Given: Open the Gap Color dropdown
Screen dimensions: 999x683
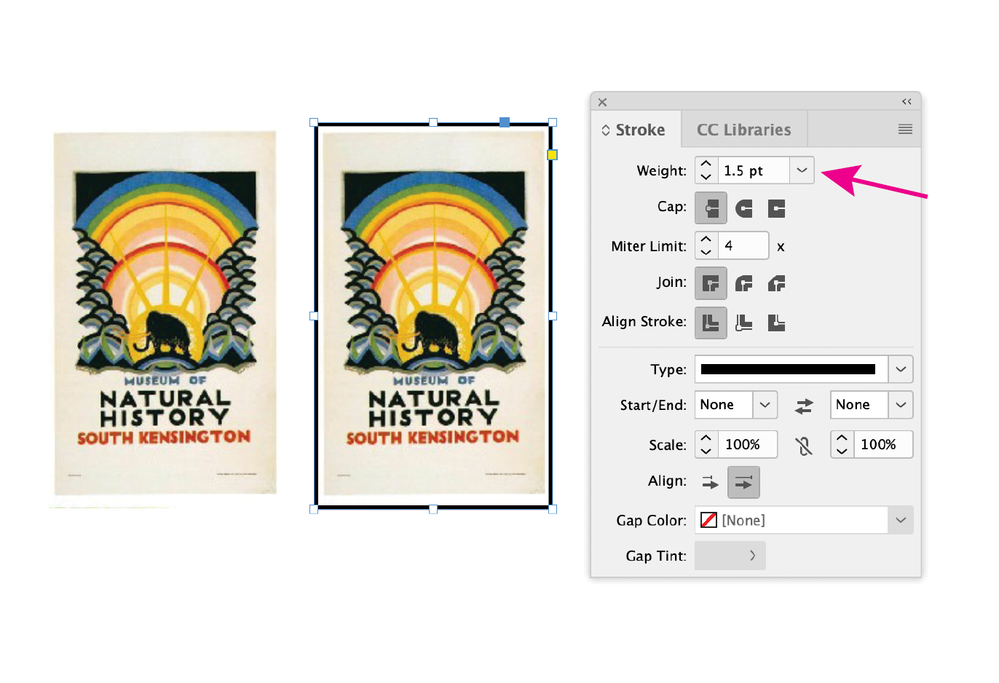Looking at the screenshot, I should 900,520.
